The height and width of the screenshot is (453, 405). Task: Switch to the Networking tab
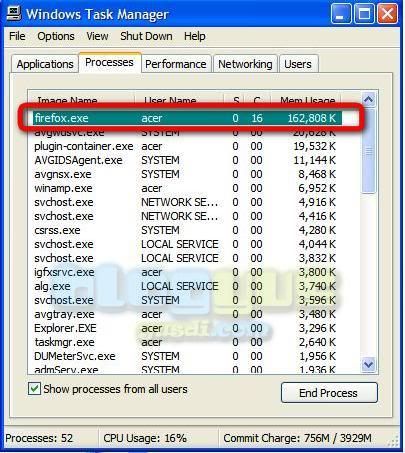[245, 64]
